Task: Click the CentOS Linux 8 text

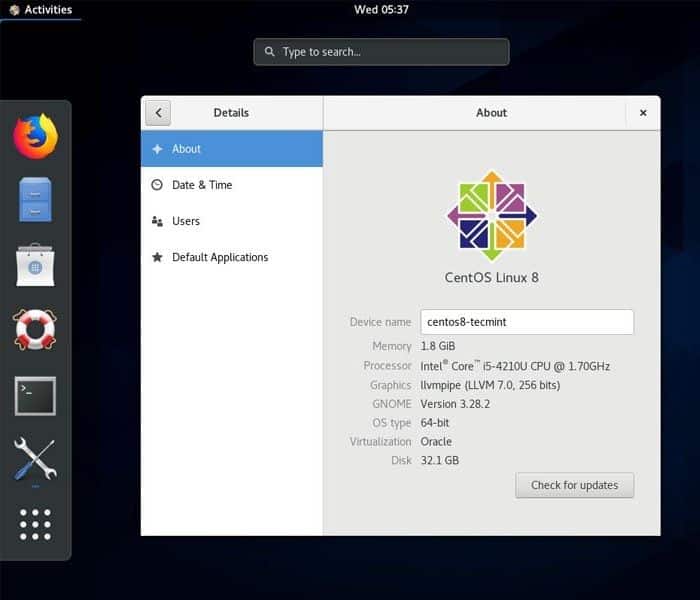Action: point(492,278)
